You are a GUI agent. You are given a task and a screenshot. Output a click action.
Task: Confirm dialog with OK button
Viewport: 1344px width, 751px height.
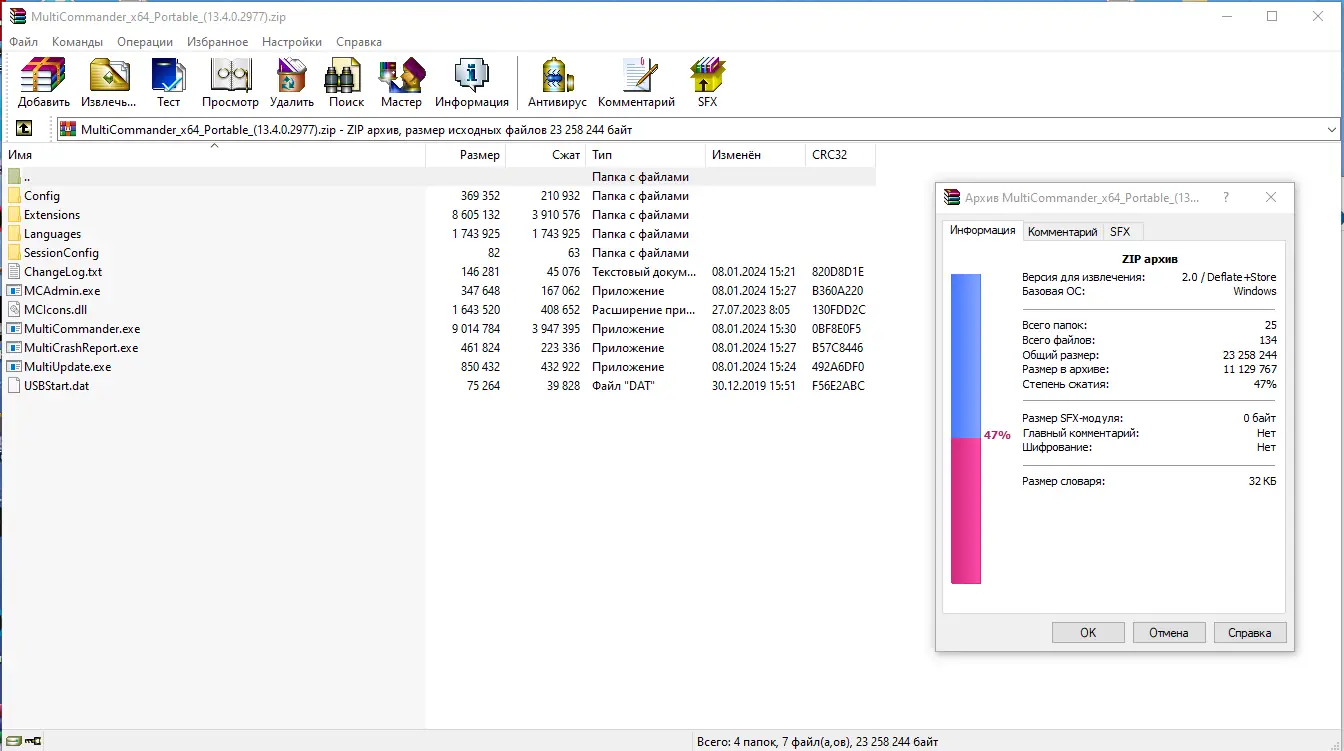[1088, 633]
